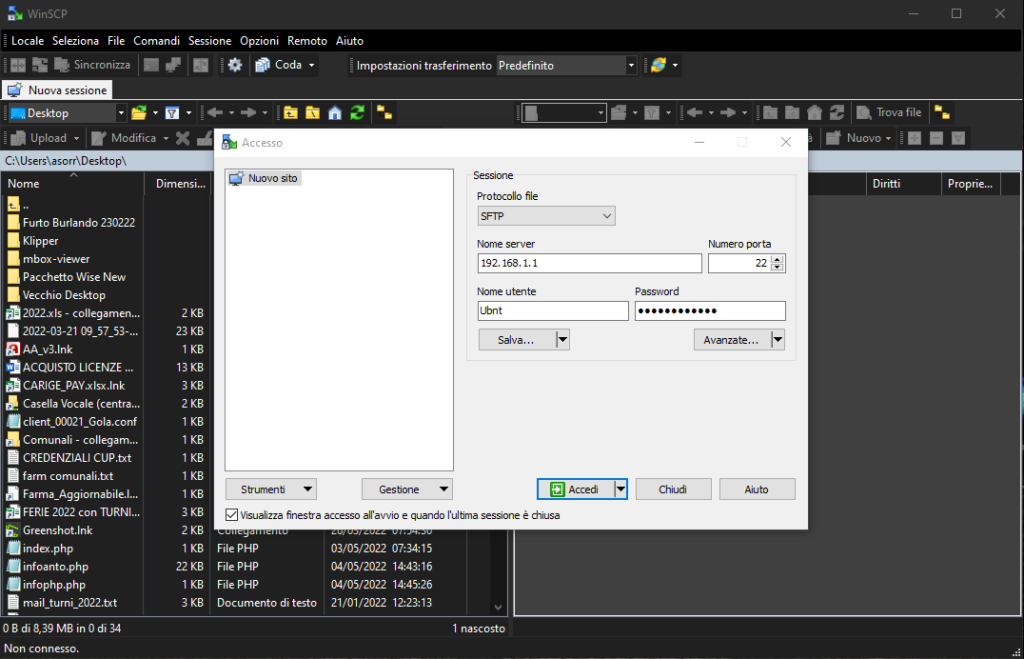Viewport: 1024px width, 659px height.
Task: Click the remote parent directory icon
Action: (770, 112)
